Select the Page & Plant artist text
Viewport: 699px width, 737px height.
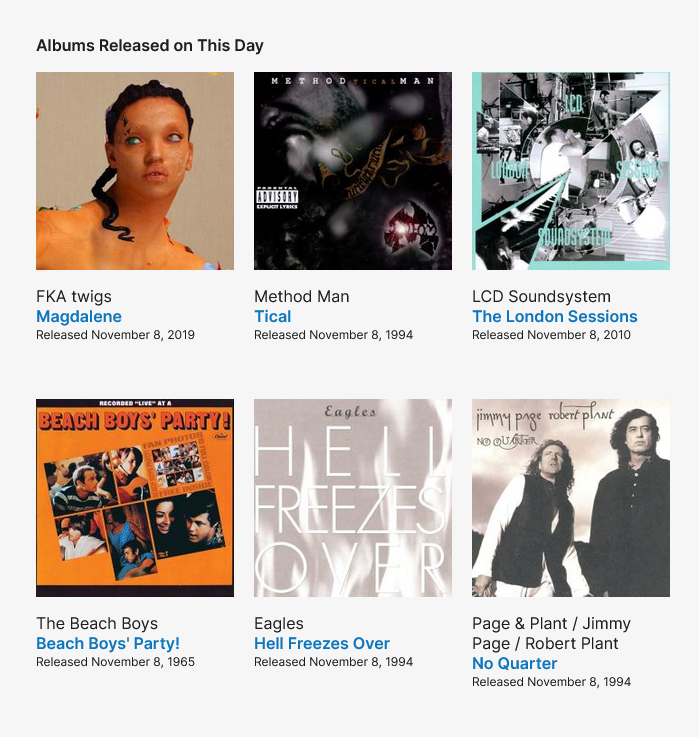point(551,633)
